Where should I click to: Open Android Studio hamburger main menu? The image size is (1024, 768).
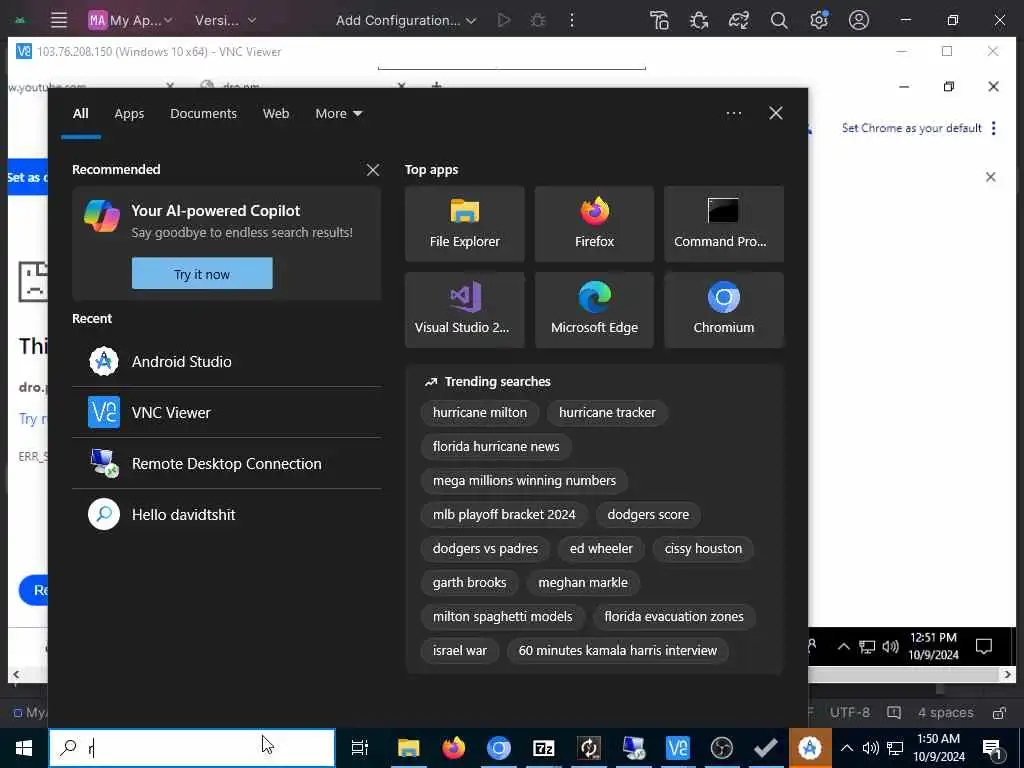tap(59, 20)
